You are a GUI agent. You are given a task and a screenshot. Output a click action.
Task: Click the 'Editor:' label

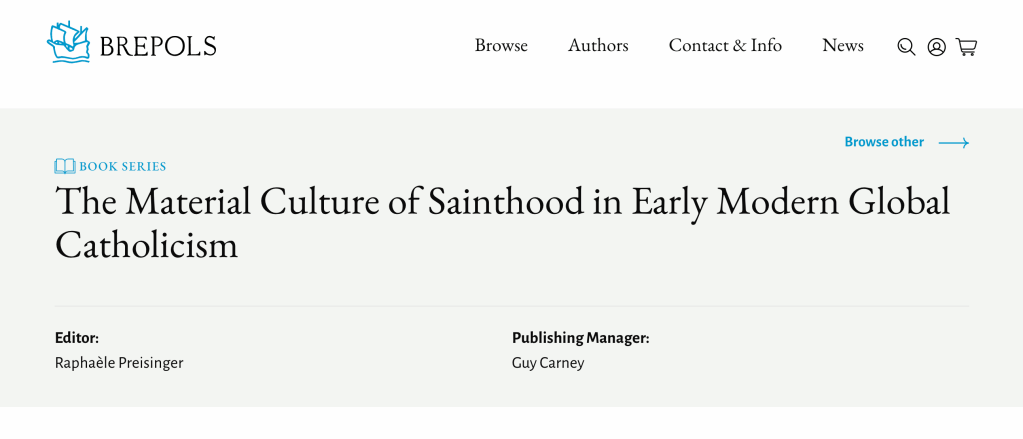pos(77,338)
